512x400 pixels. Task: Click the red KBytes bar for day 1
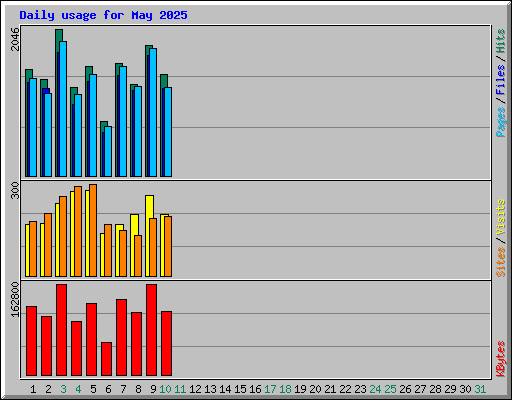pos(31,341)
